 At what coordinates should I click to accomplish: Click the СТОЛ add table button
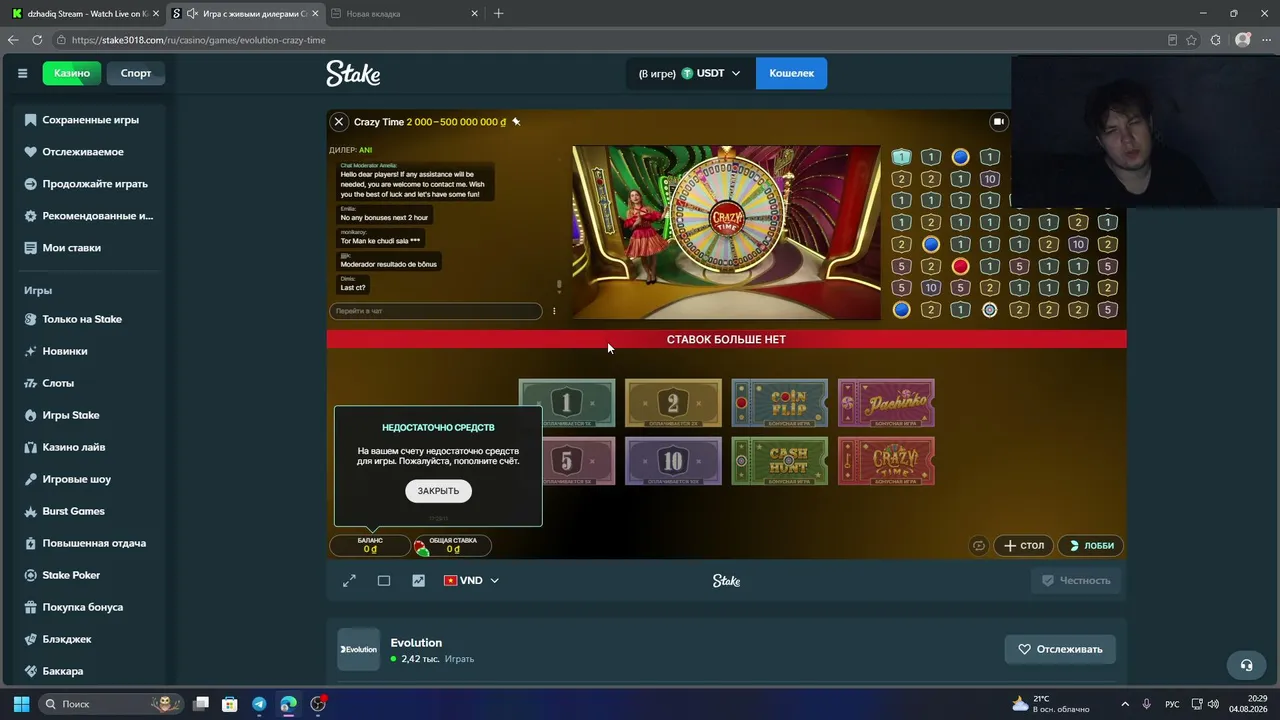click(1024, 545)
